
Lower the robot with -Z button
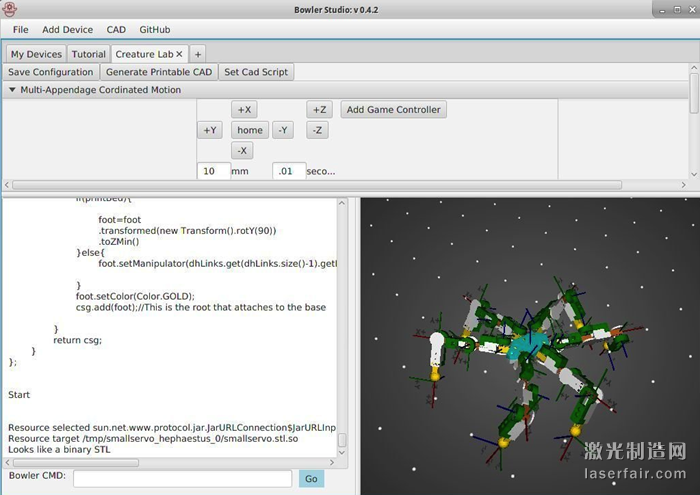(316, 130)
